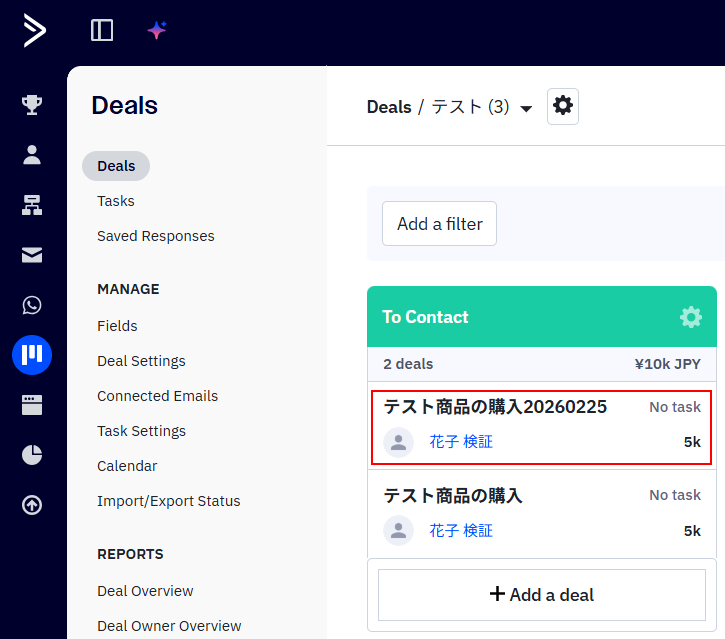Open the 花子 検証 contact link in first deal
725x639 pixels.
point(461,442)
